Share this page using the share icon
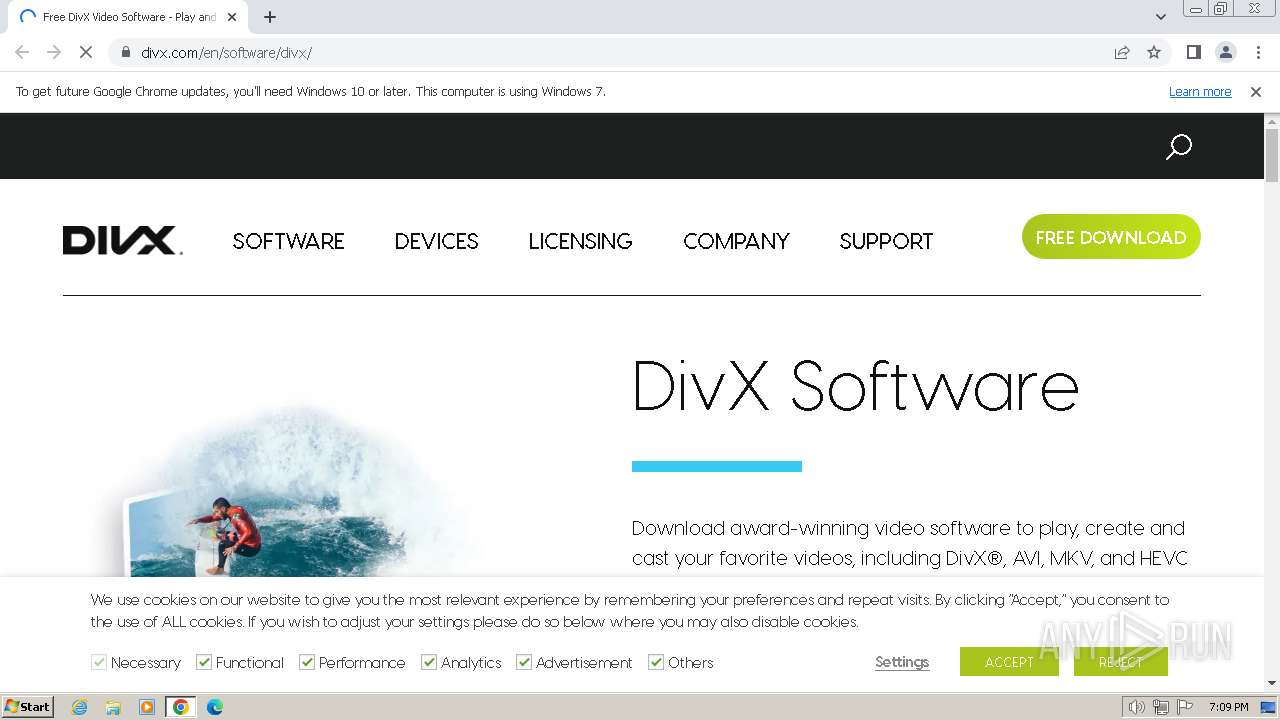Screen dimensions: 1280x720 point(1122,52)
